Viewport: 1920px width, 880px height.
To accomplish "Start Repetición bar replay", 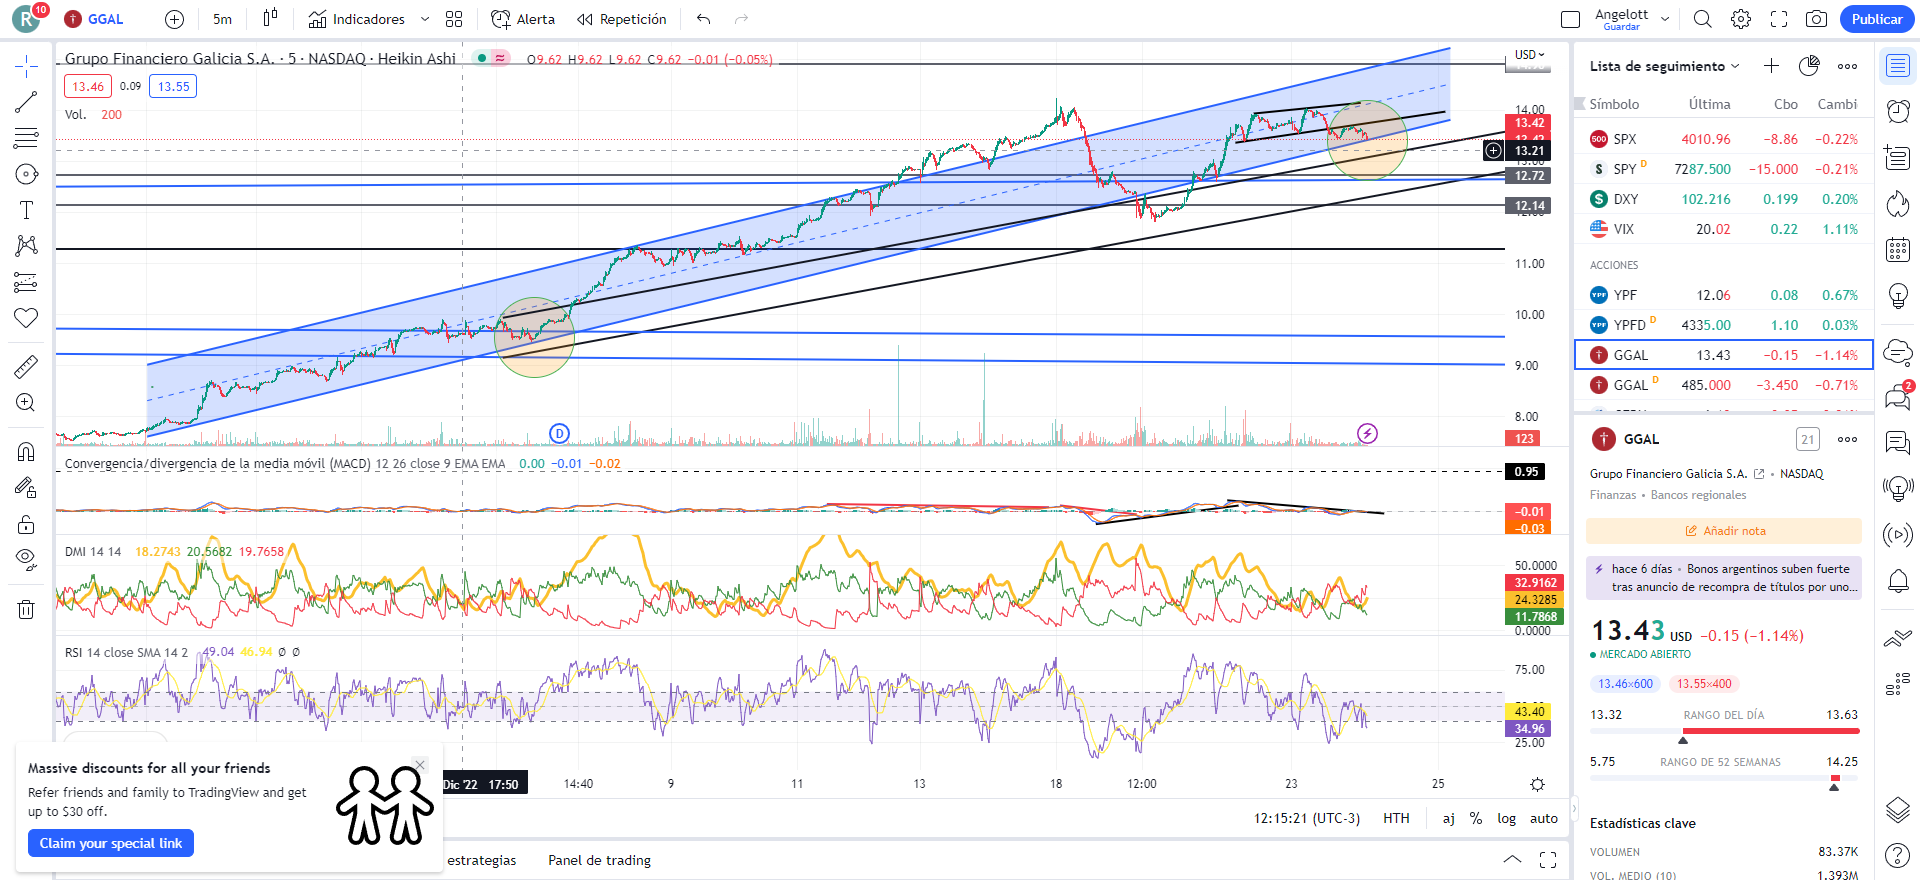I will 621,19.
